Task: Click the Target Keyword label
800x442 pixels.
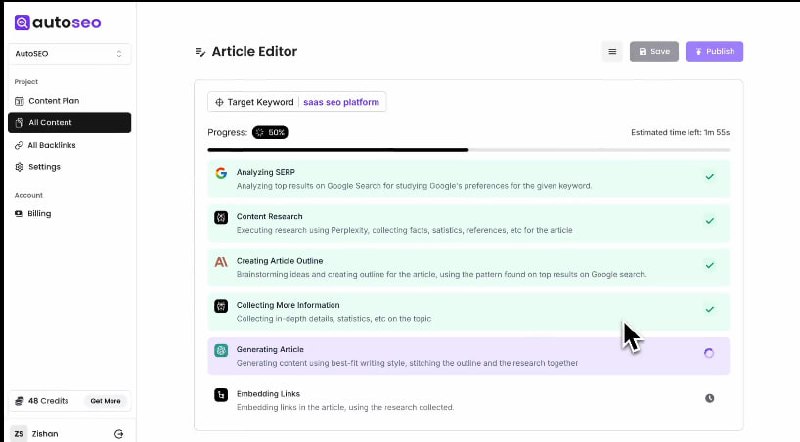Action: point(260,102)
